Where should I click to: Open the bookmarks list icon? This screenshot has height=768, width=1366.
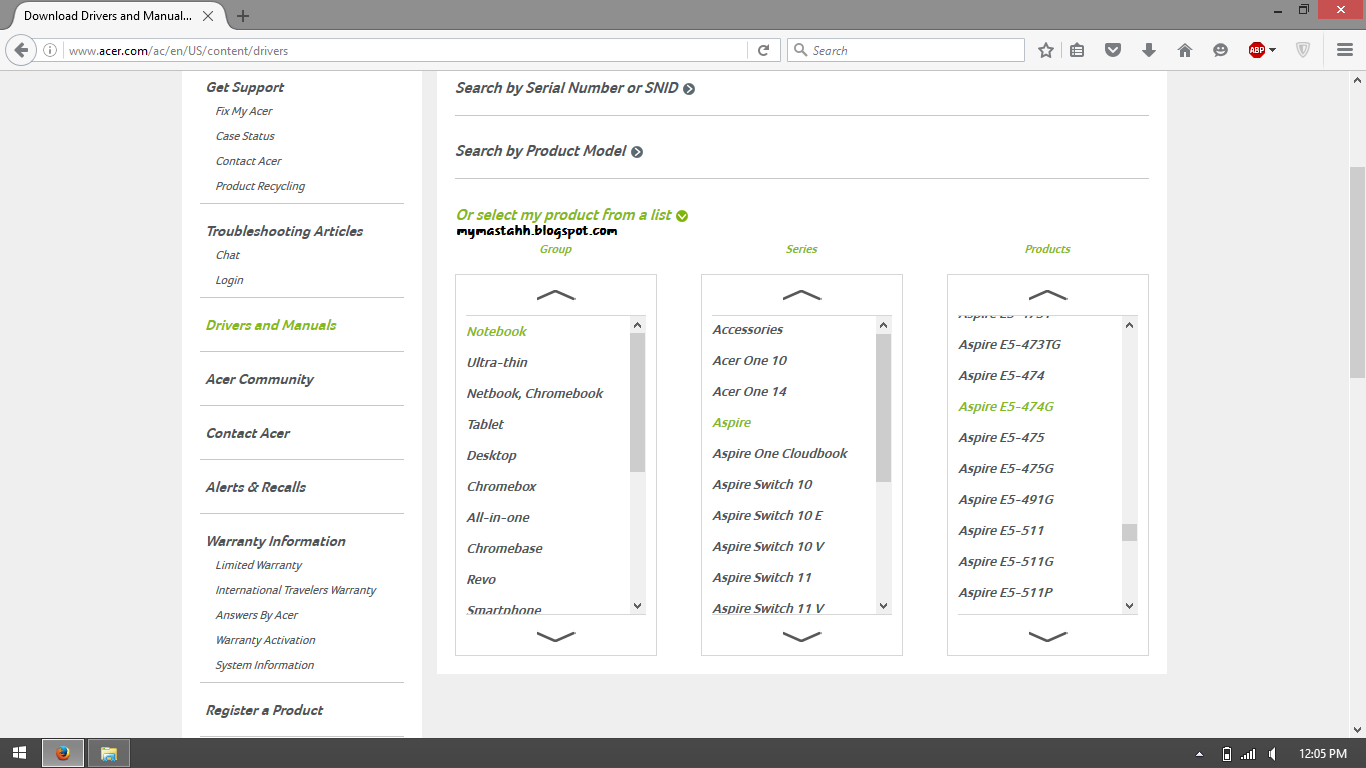tap(1077, 50)
